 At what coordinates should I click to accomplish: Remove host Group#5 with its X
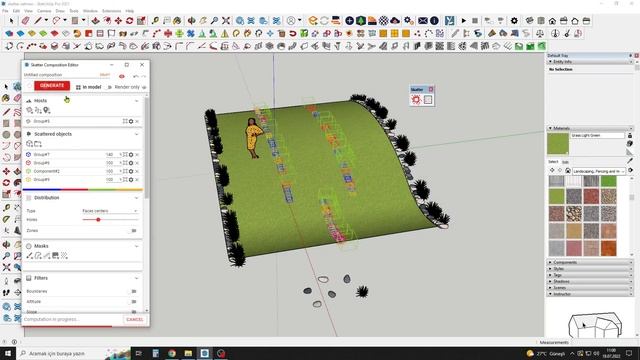137,121
